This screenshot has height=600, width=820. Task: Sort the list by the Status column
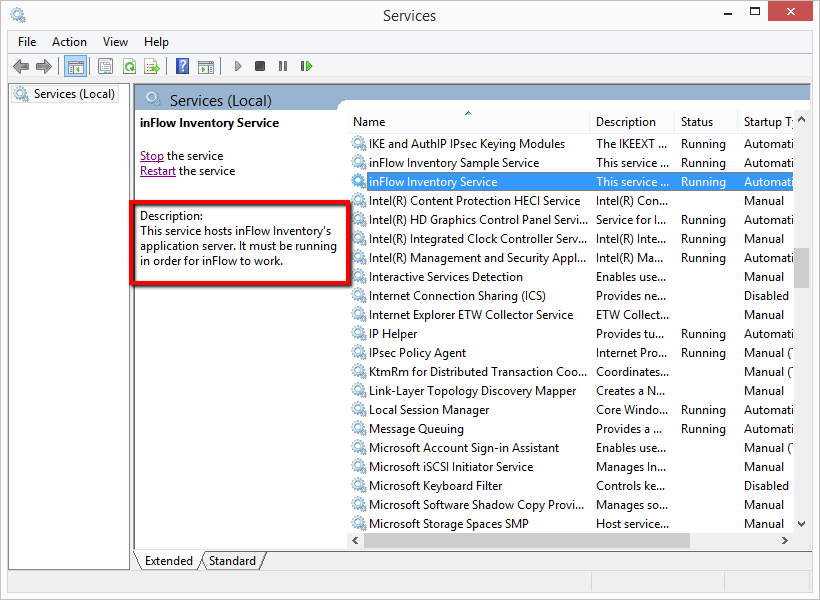tap(705, 122)
